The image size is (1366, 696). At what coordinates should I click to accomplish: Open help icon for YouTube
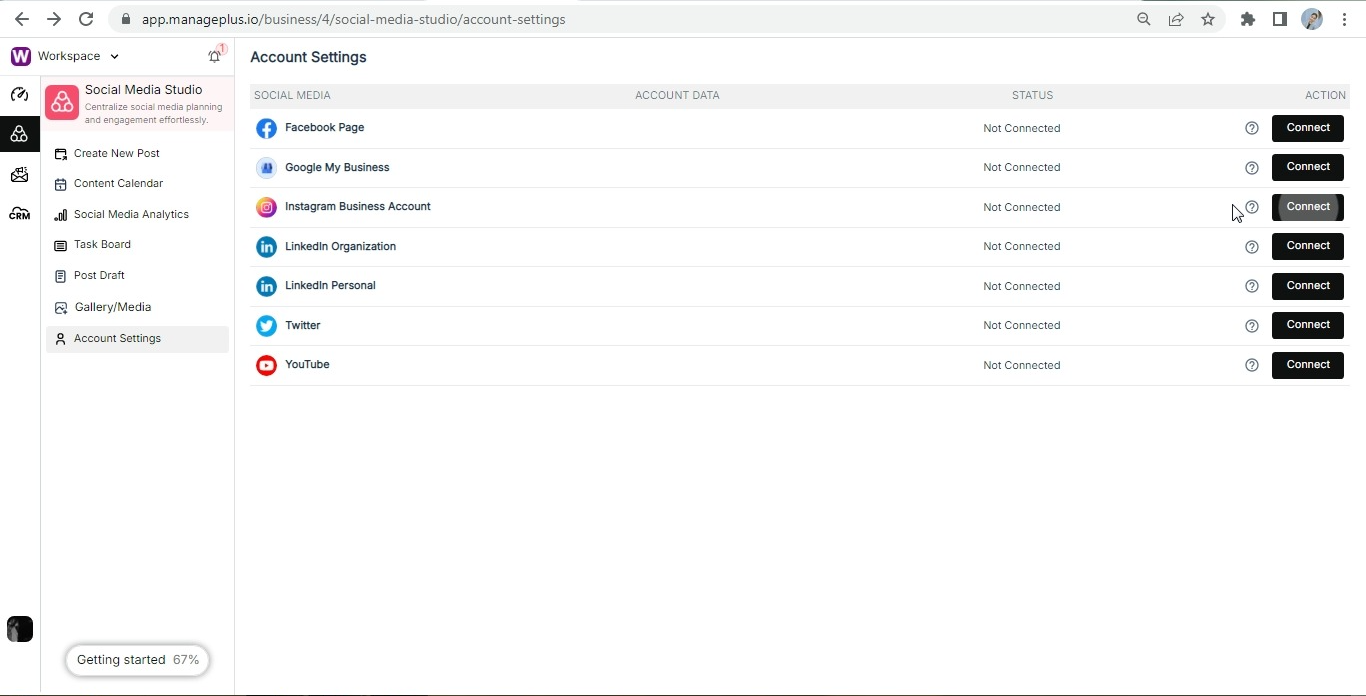tap(1251, 365)
